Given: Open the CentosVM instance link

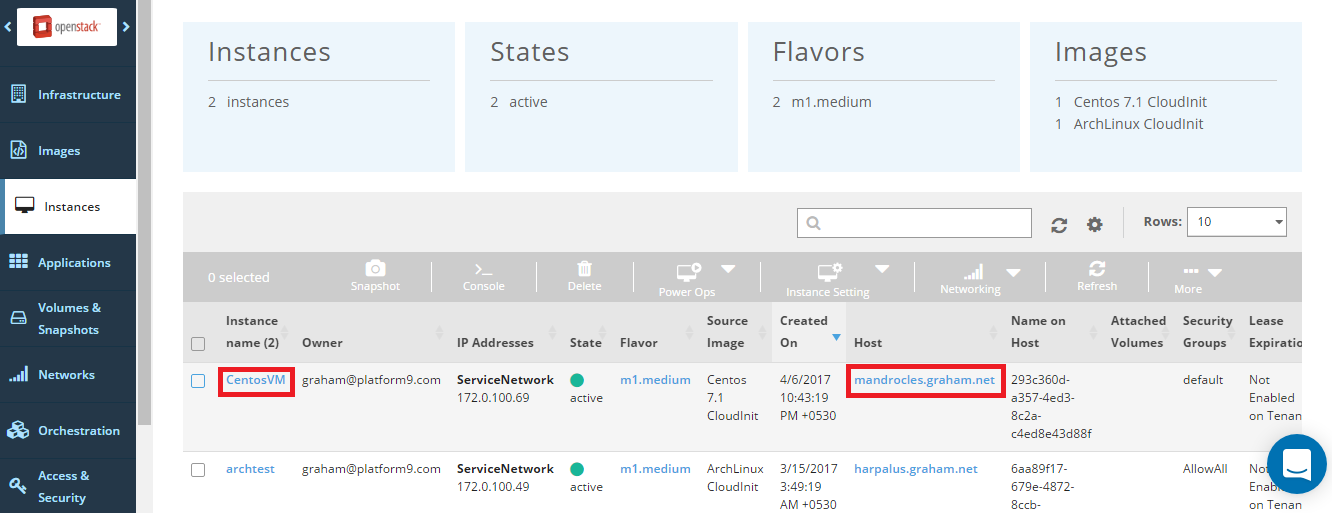Looking at the screenshot, I should [256, 380].
